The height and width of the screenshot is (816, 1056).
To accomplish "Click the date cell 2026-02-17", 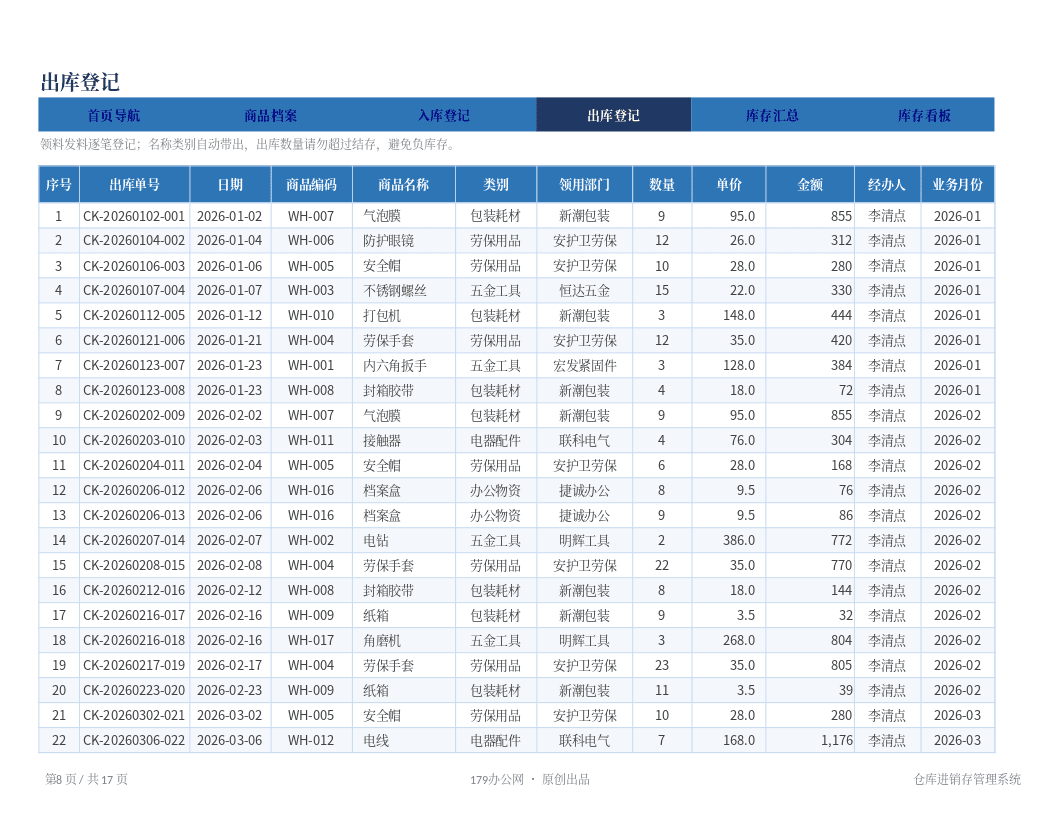I will click(x=230, y=666).
